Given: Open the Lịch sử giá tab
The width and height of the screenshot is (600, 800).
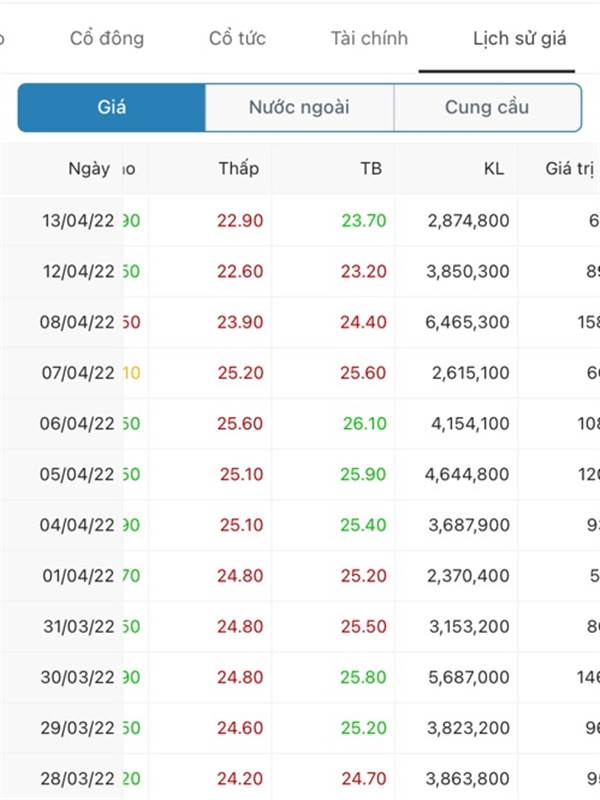Looking at the screenshot, I should click(519, 39).
